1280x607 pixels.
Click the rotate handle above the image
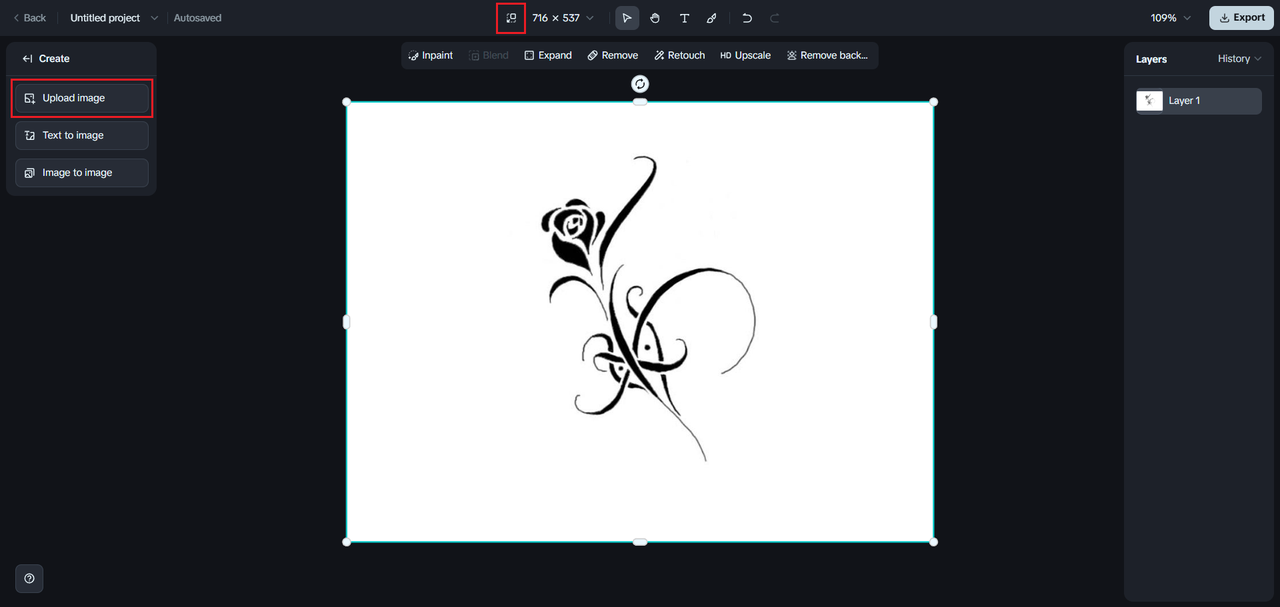click(640, 84)
